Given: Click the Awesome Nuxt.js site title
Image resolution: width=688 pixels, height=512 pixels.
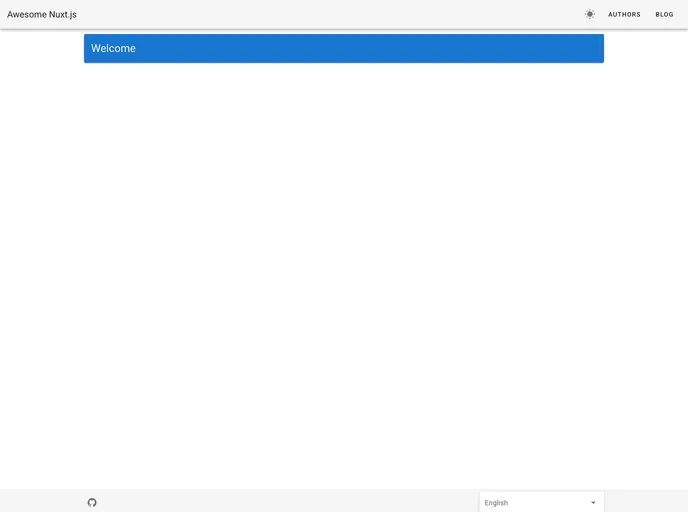Looking at the screenshot, I should (42, 14).
